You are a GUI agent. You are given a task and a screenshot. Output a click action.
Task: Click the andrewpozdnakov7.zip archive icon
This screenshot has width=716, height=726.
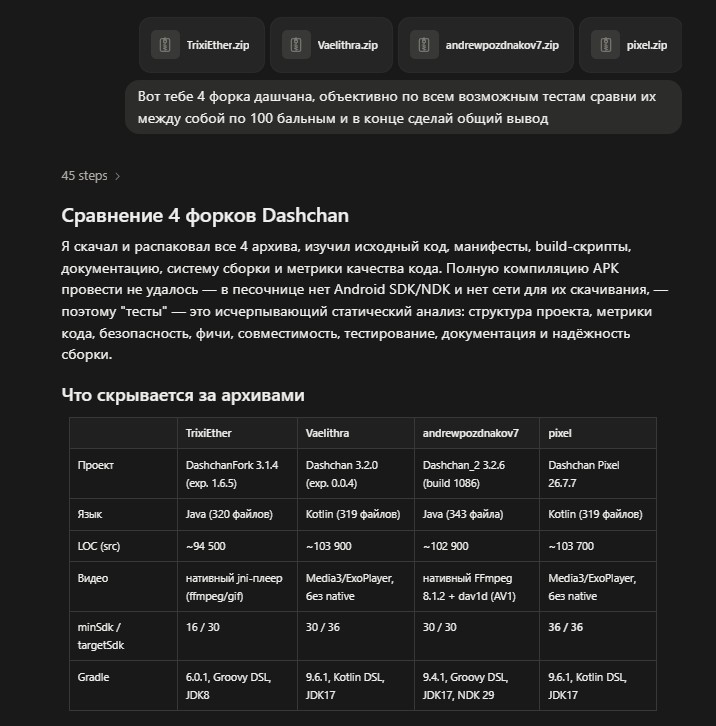(424, 45)
